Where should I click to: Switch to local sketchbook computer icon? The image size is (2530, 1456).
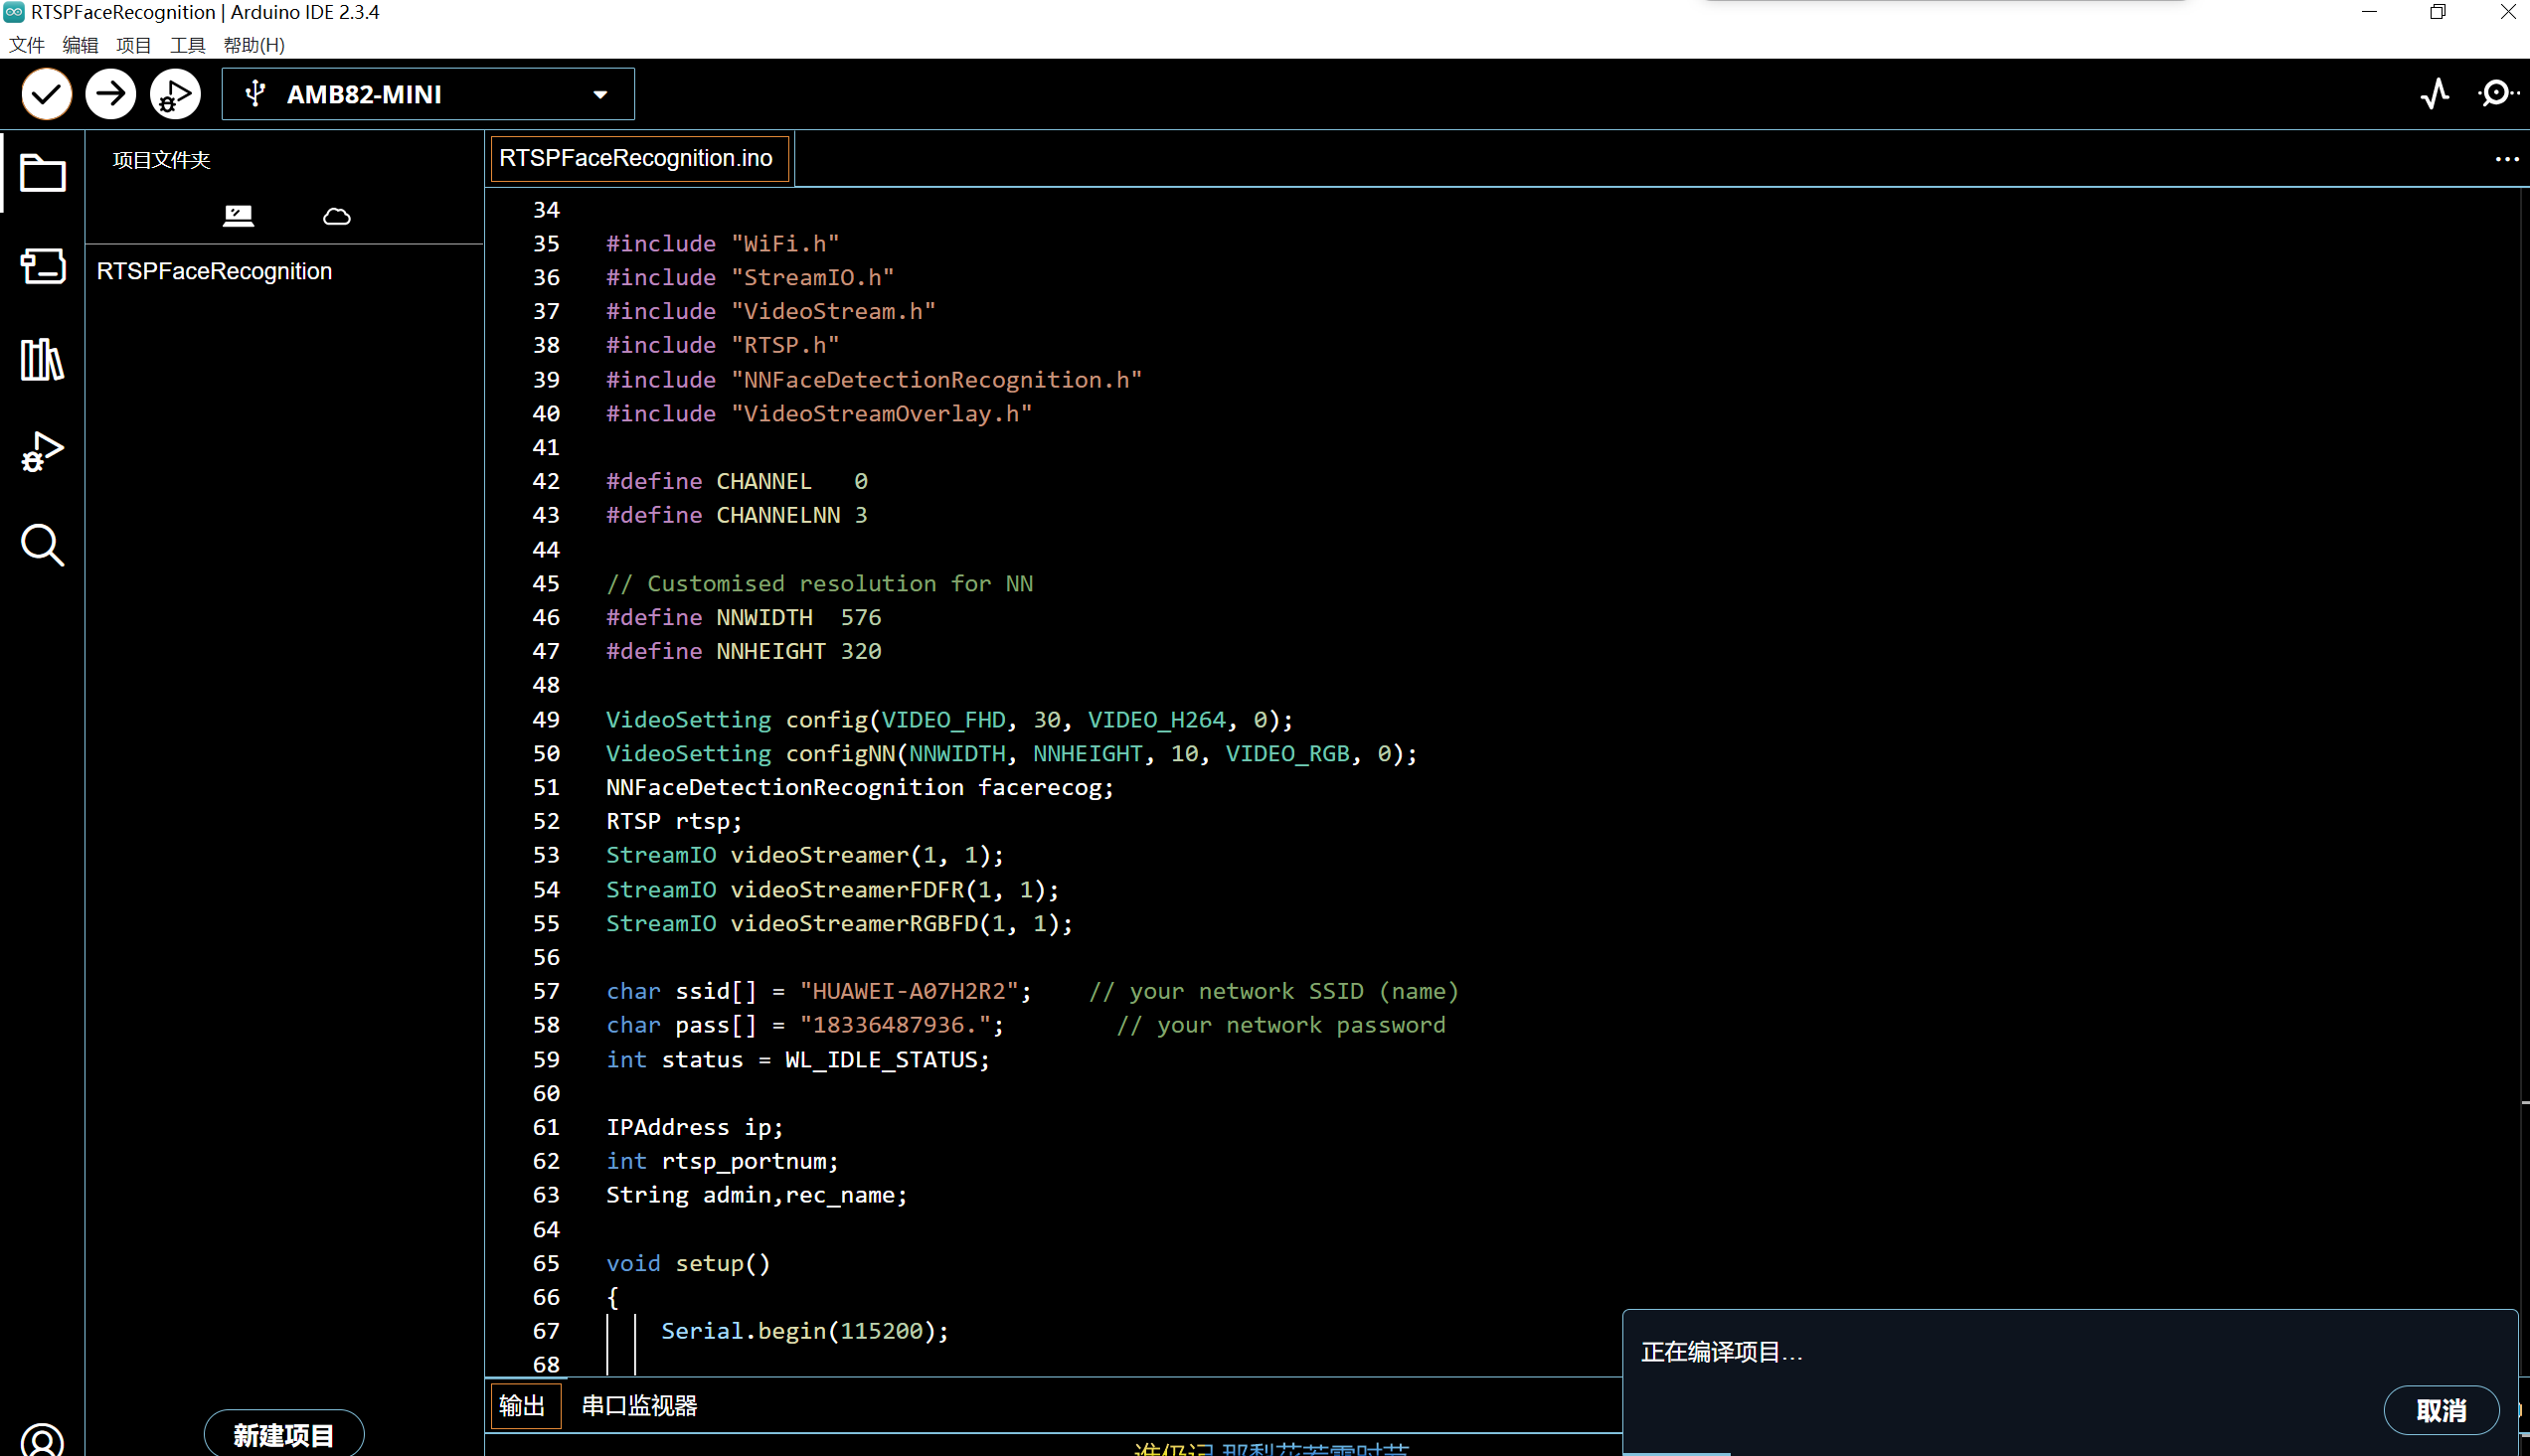[x=238, y=215]
